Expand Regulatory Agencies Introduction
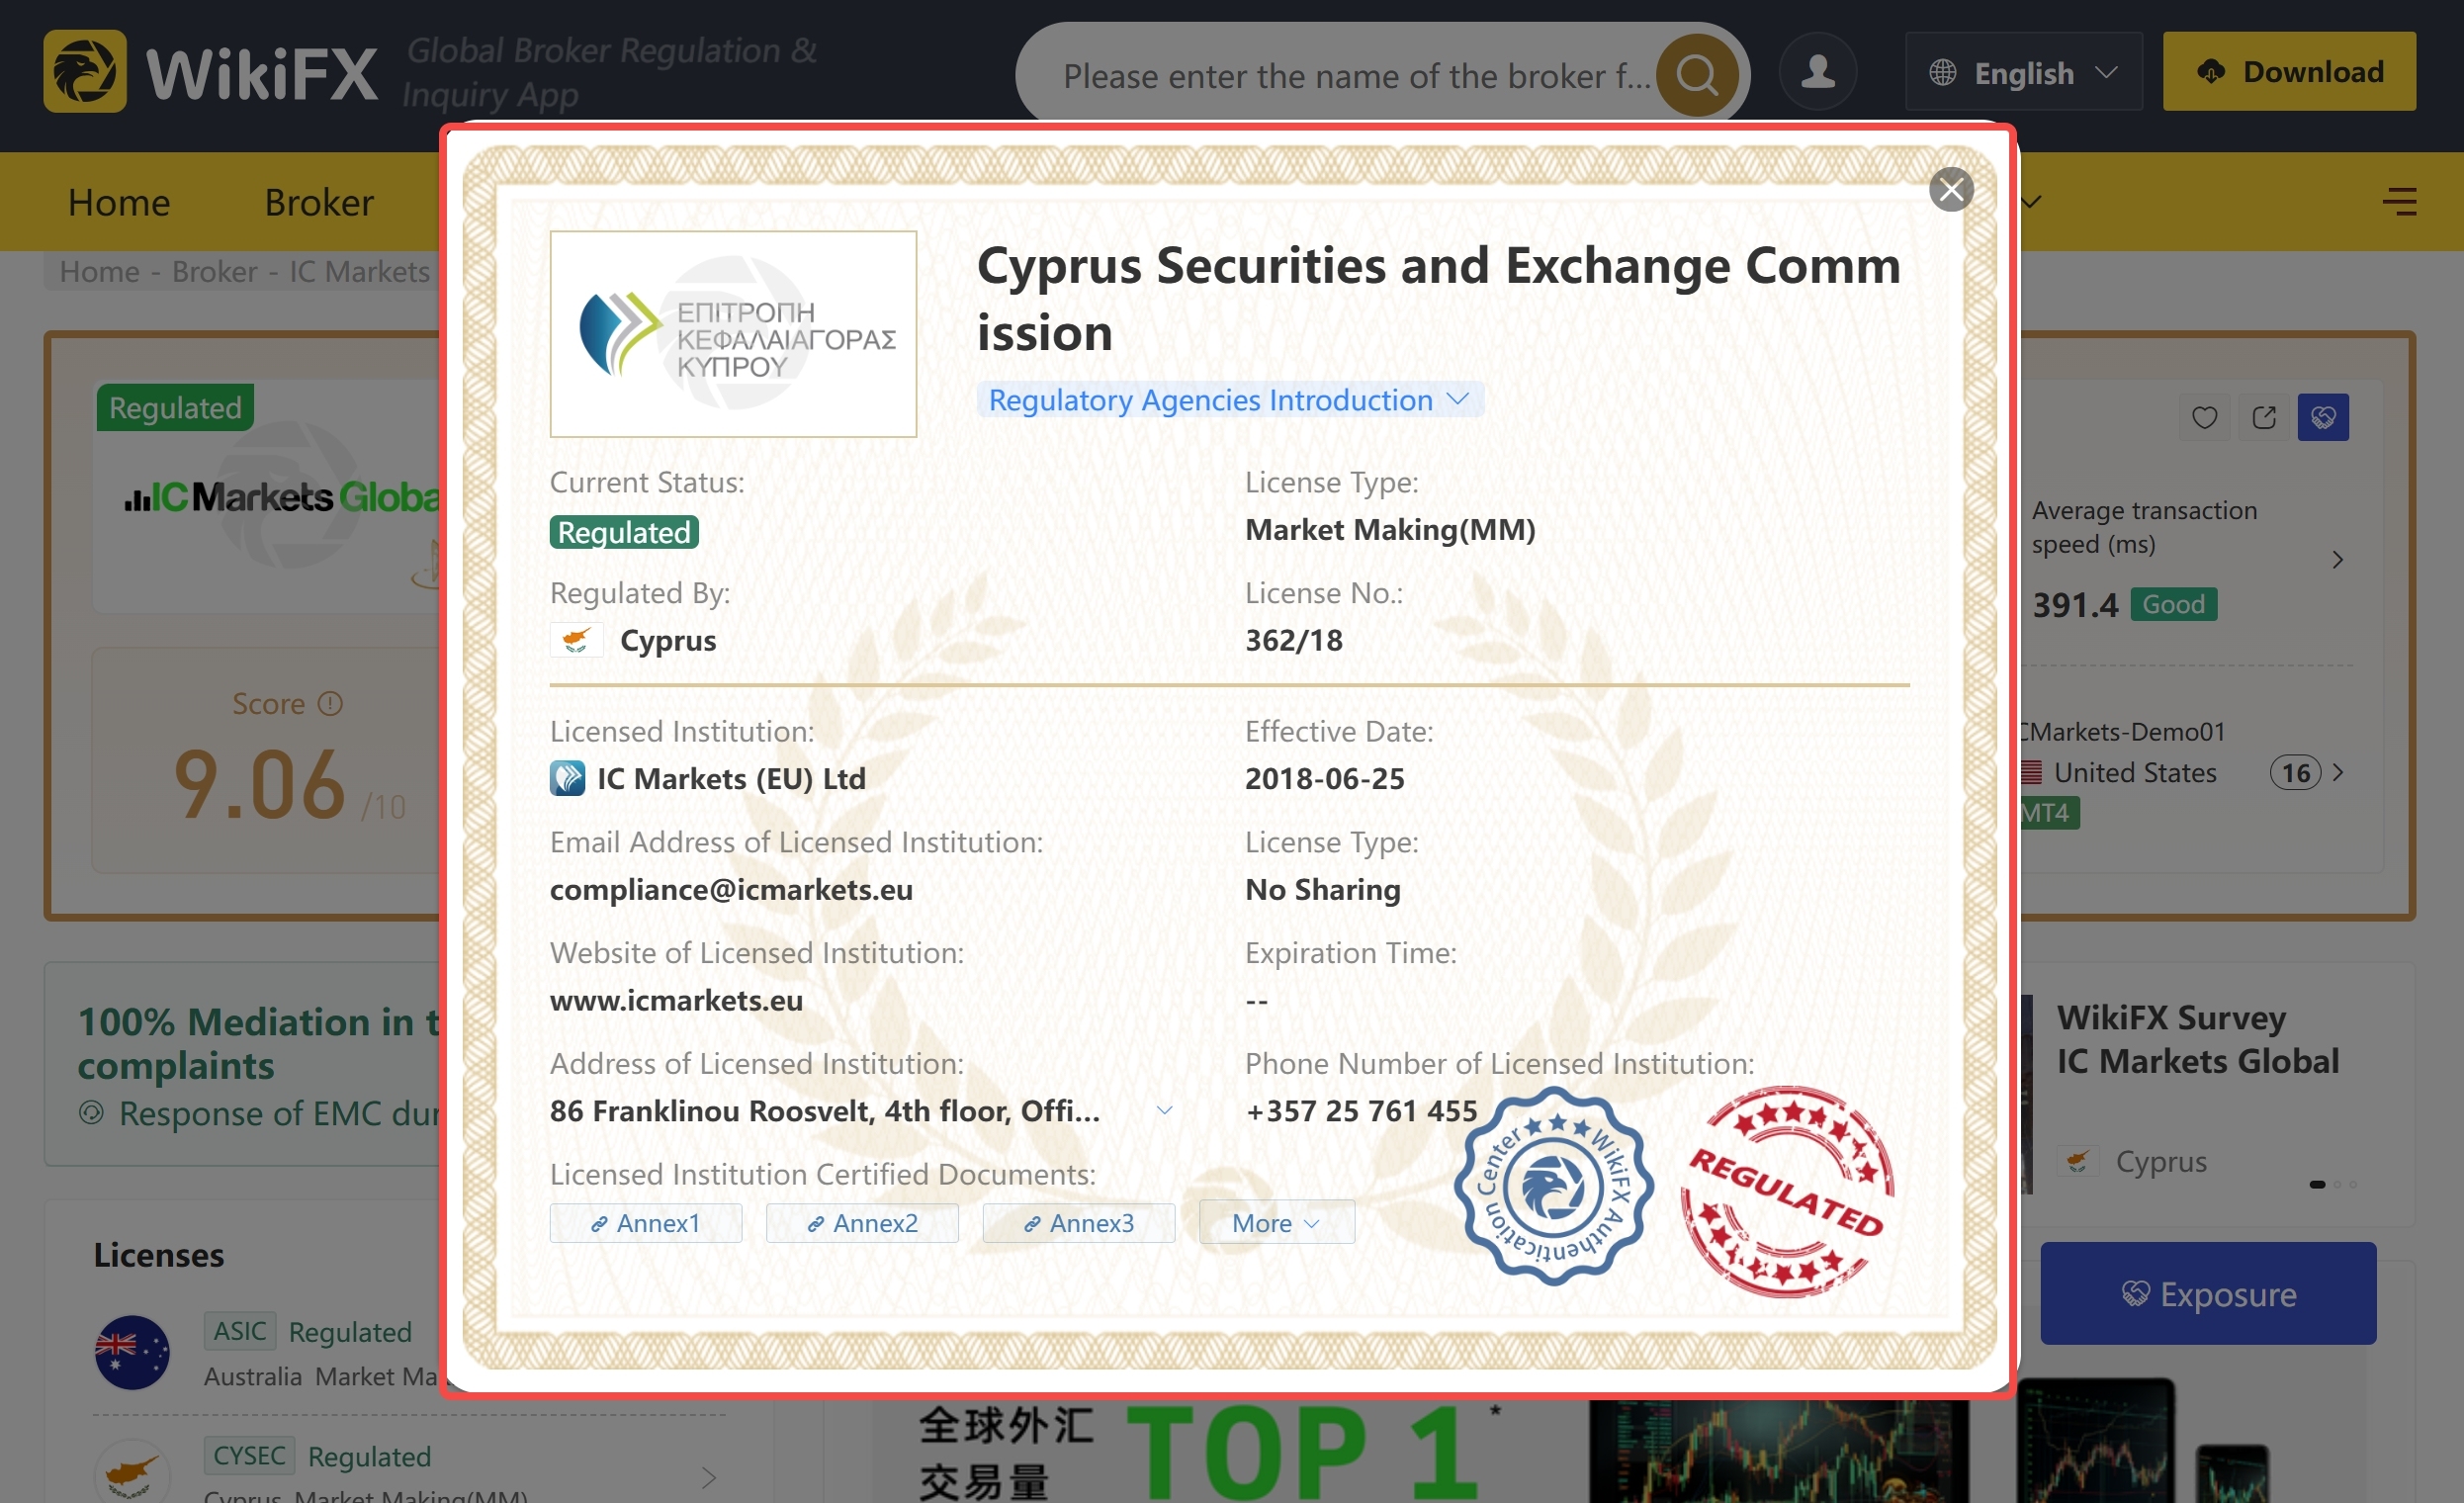The image size is (2464, 1503). pos(1229,400)
